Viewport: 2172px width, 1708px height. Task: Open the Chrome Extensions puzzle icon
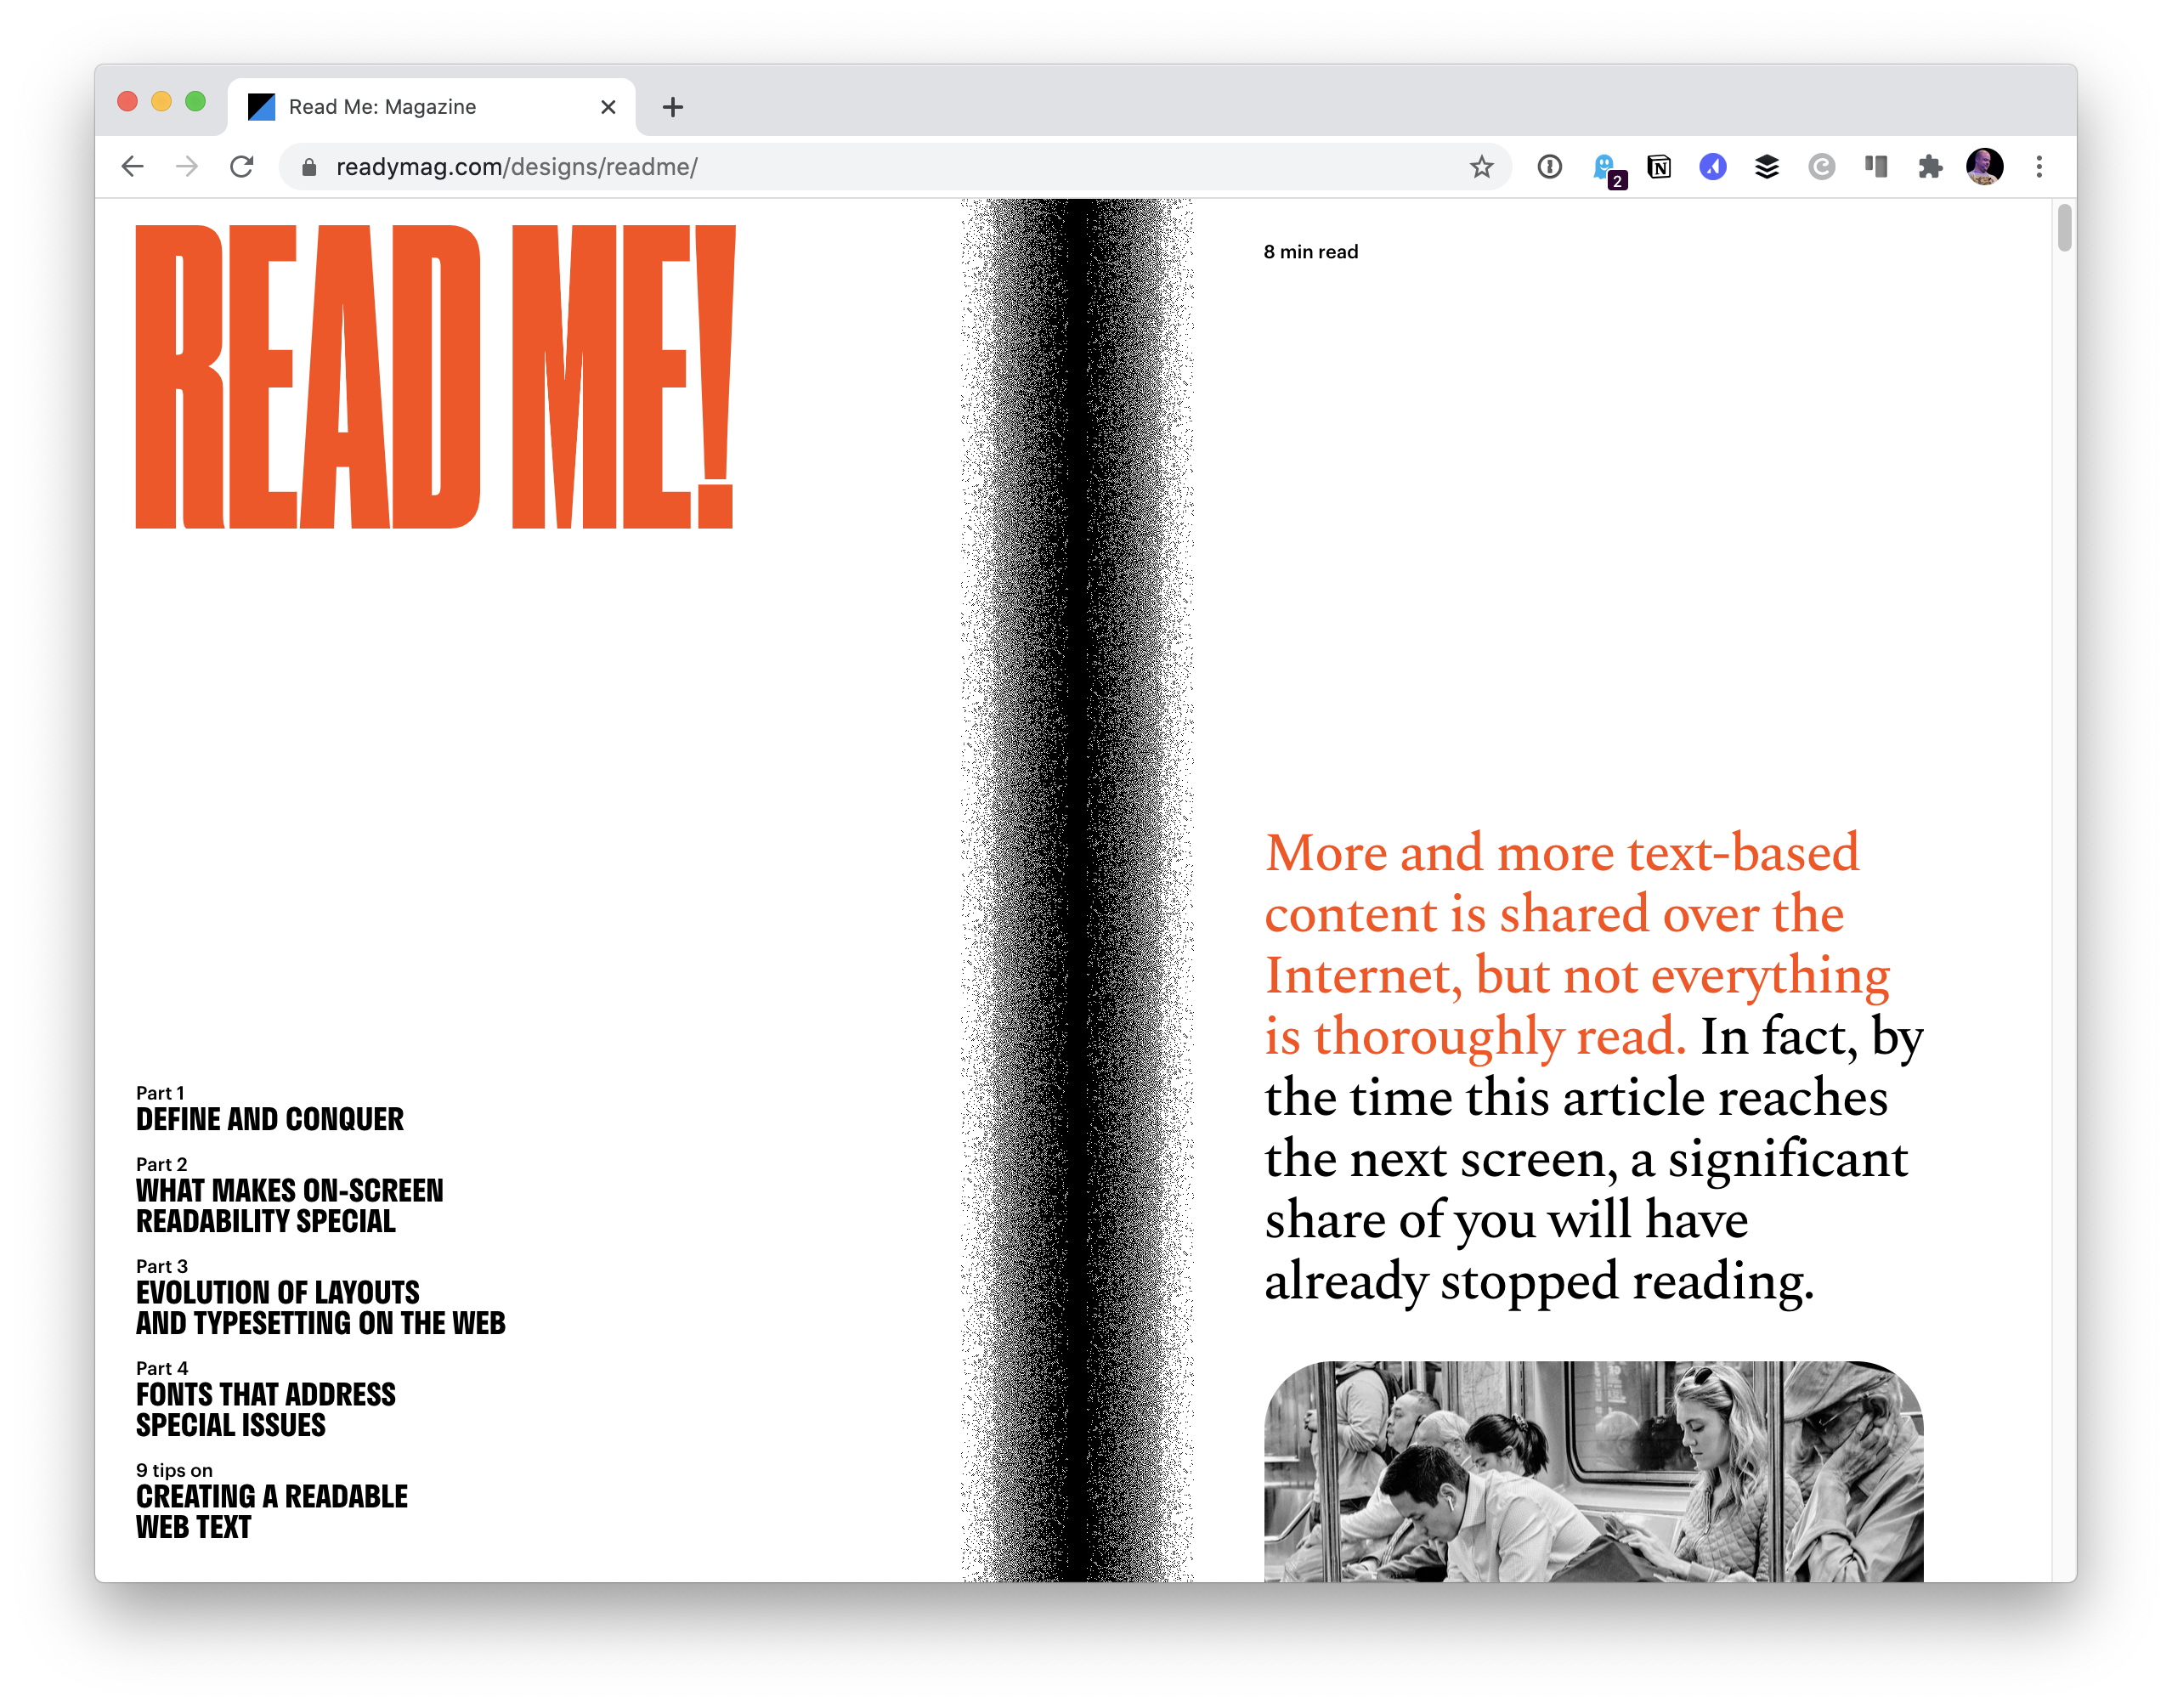[x=1930, y=167]
